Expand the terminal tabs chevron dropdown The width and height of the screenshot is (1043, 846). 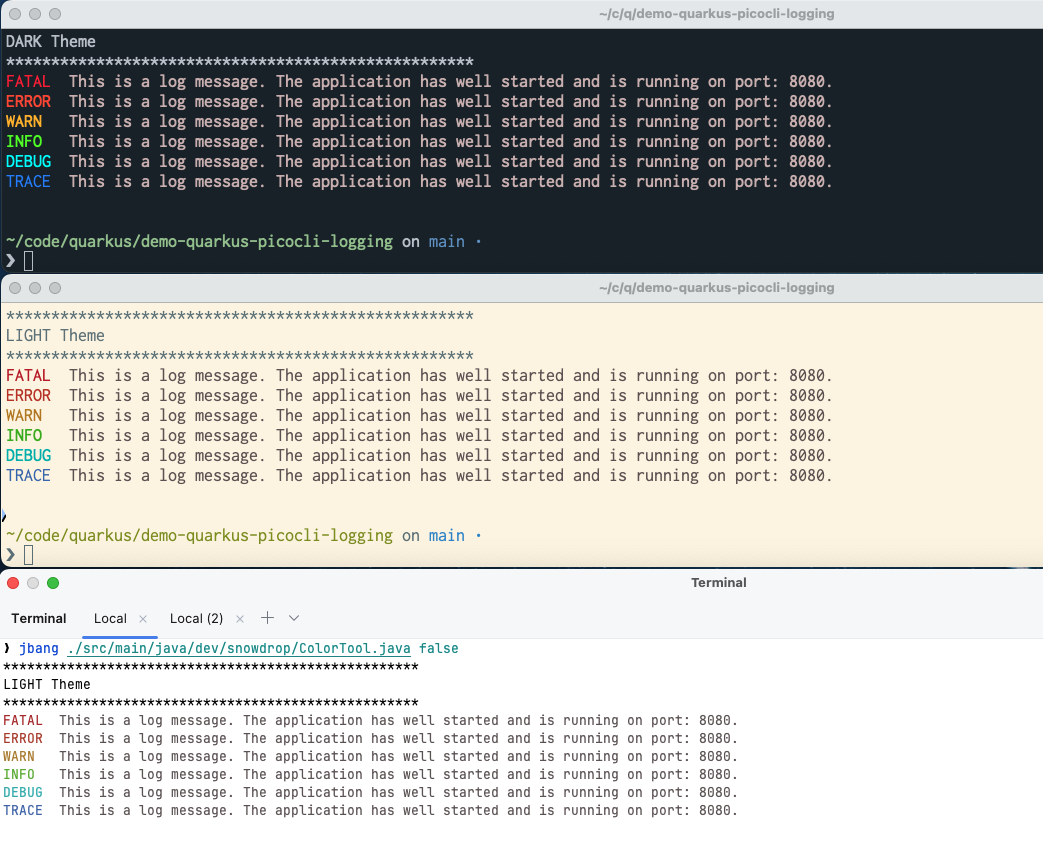coord(294,618)
